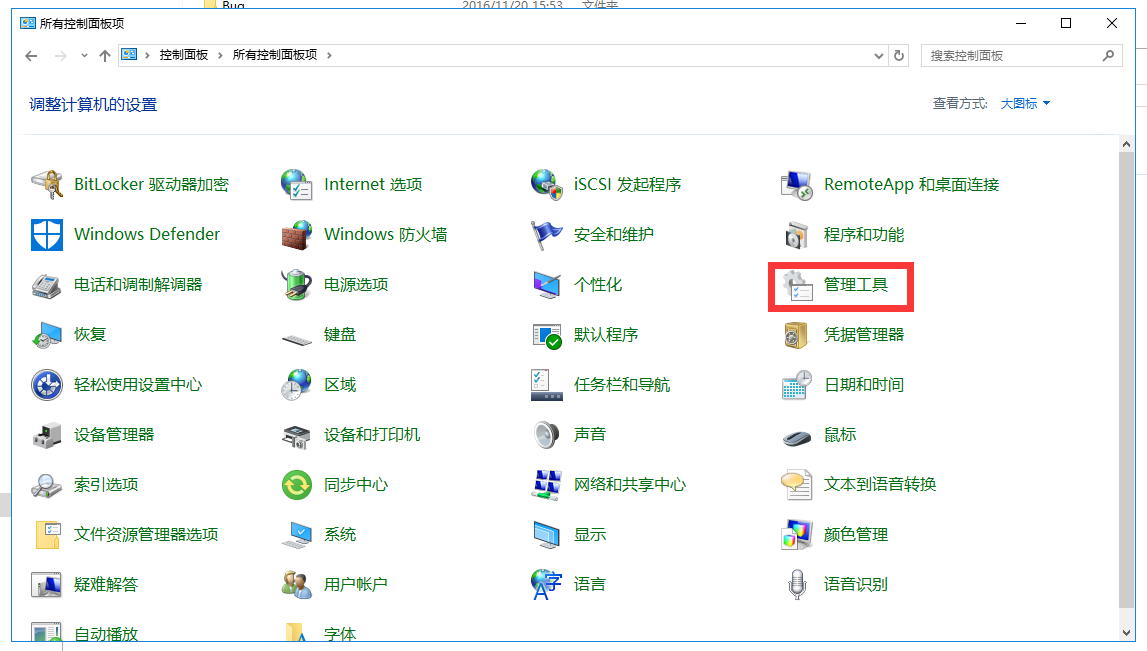This screenshot has width=1147, height=651.
Task: Open the 电源选项 battery icon
Action: 297,285
